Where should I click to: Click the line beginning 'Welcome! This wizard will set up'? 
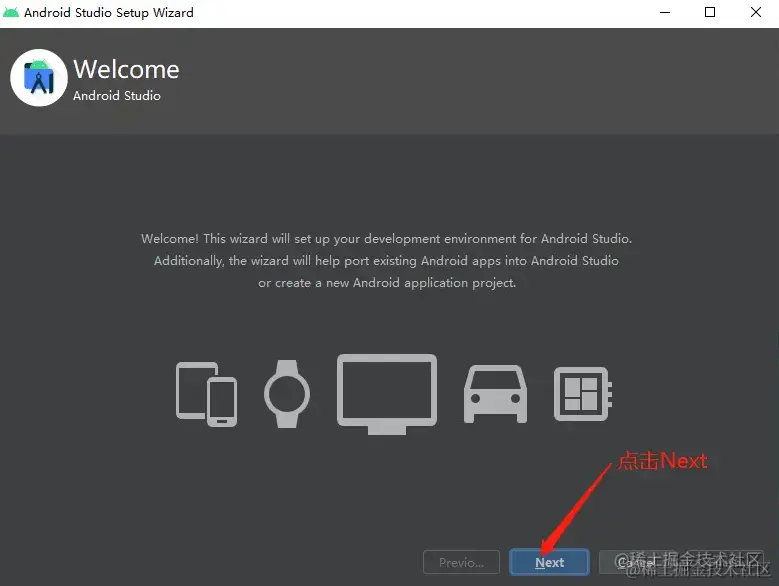pos(387,239)
